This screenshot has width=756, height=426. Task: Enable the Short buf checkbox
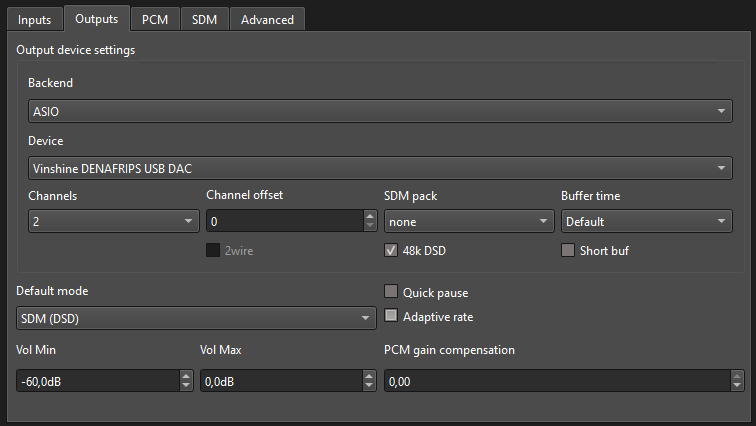567,250
